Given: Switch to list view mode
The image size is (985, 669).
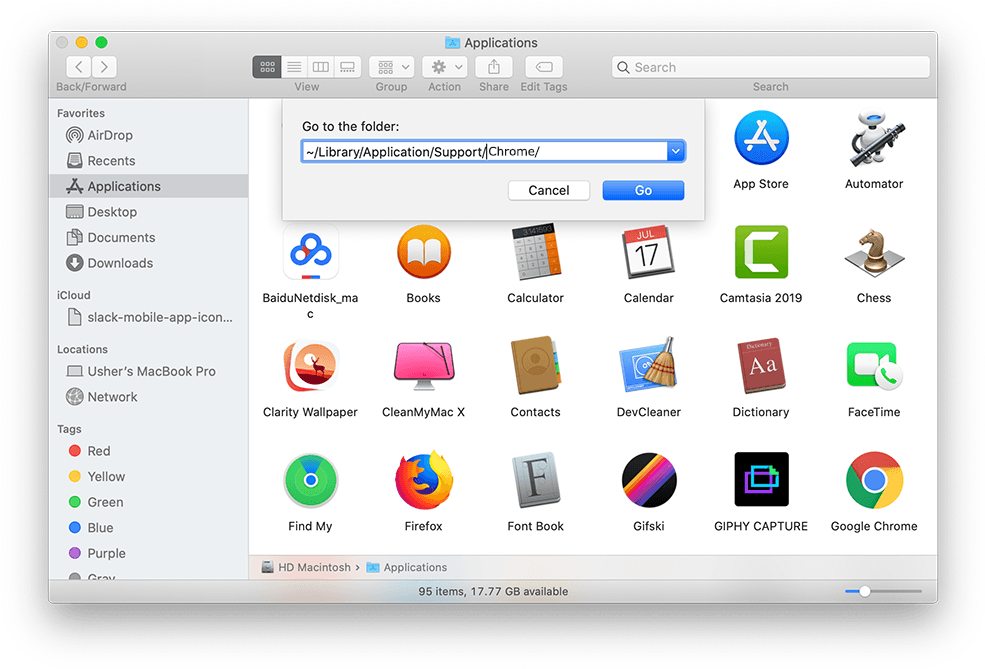Looking at the screenshot, I should click(x=294, y=67).
